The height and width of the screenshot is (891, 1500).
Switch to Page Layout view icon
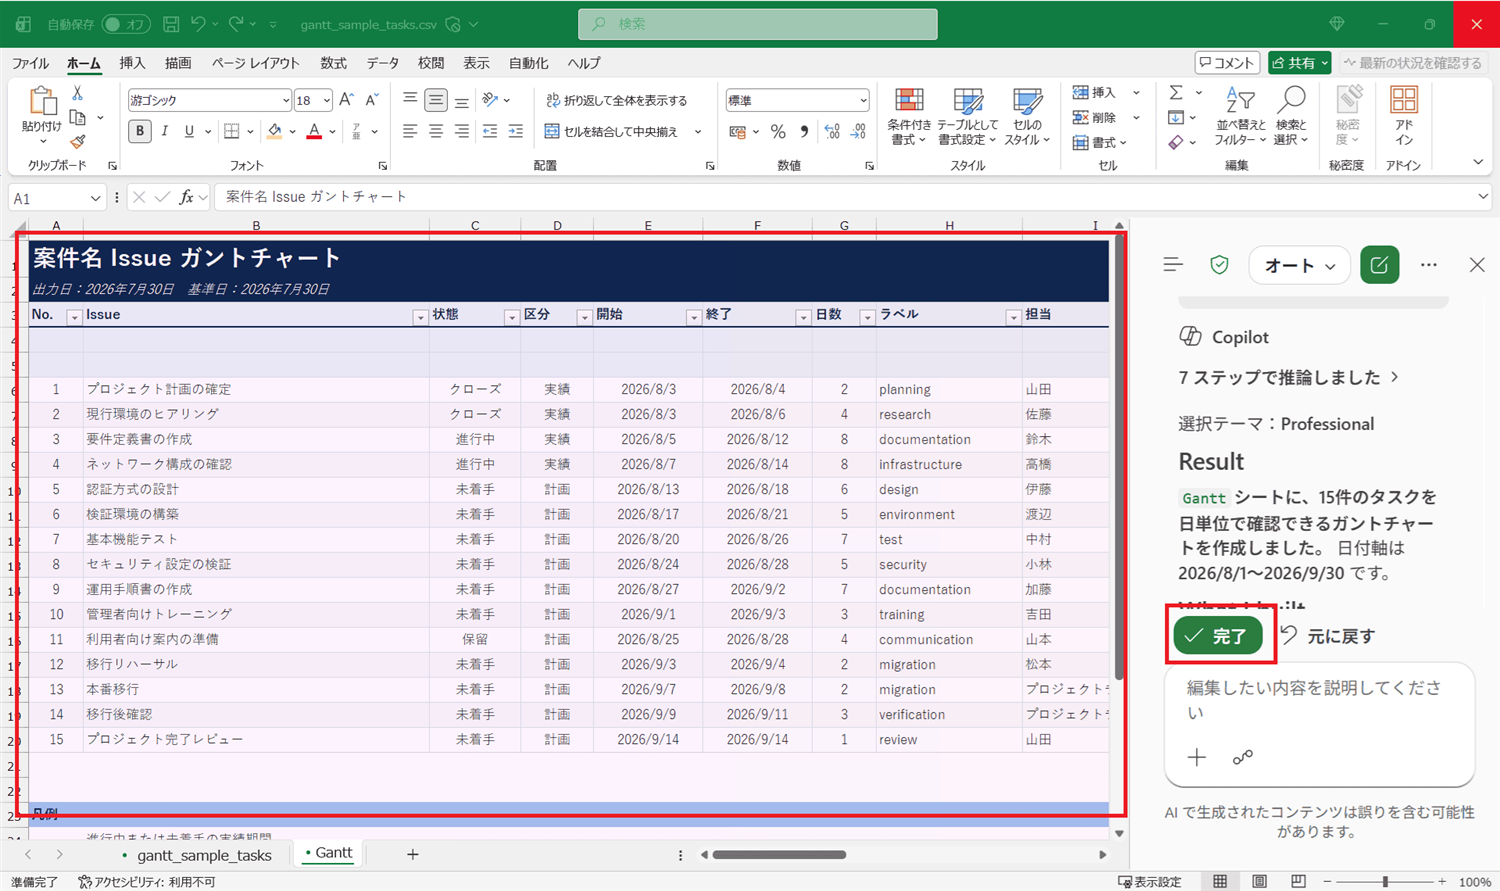[x=1259, y=882]
